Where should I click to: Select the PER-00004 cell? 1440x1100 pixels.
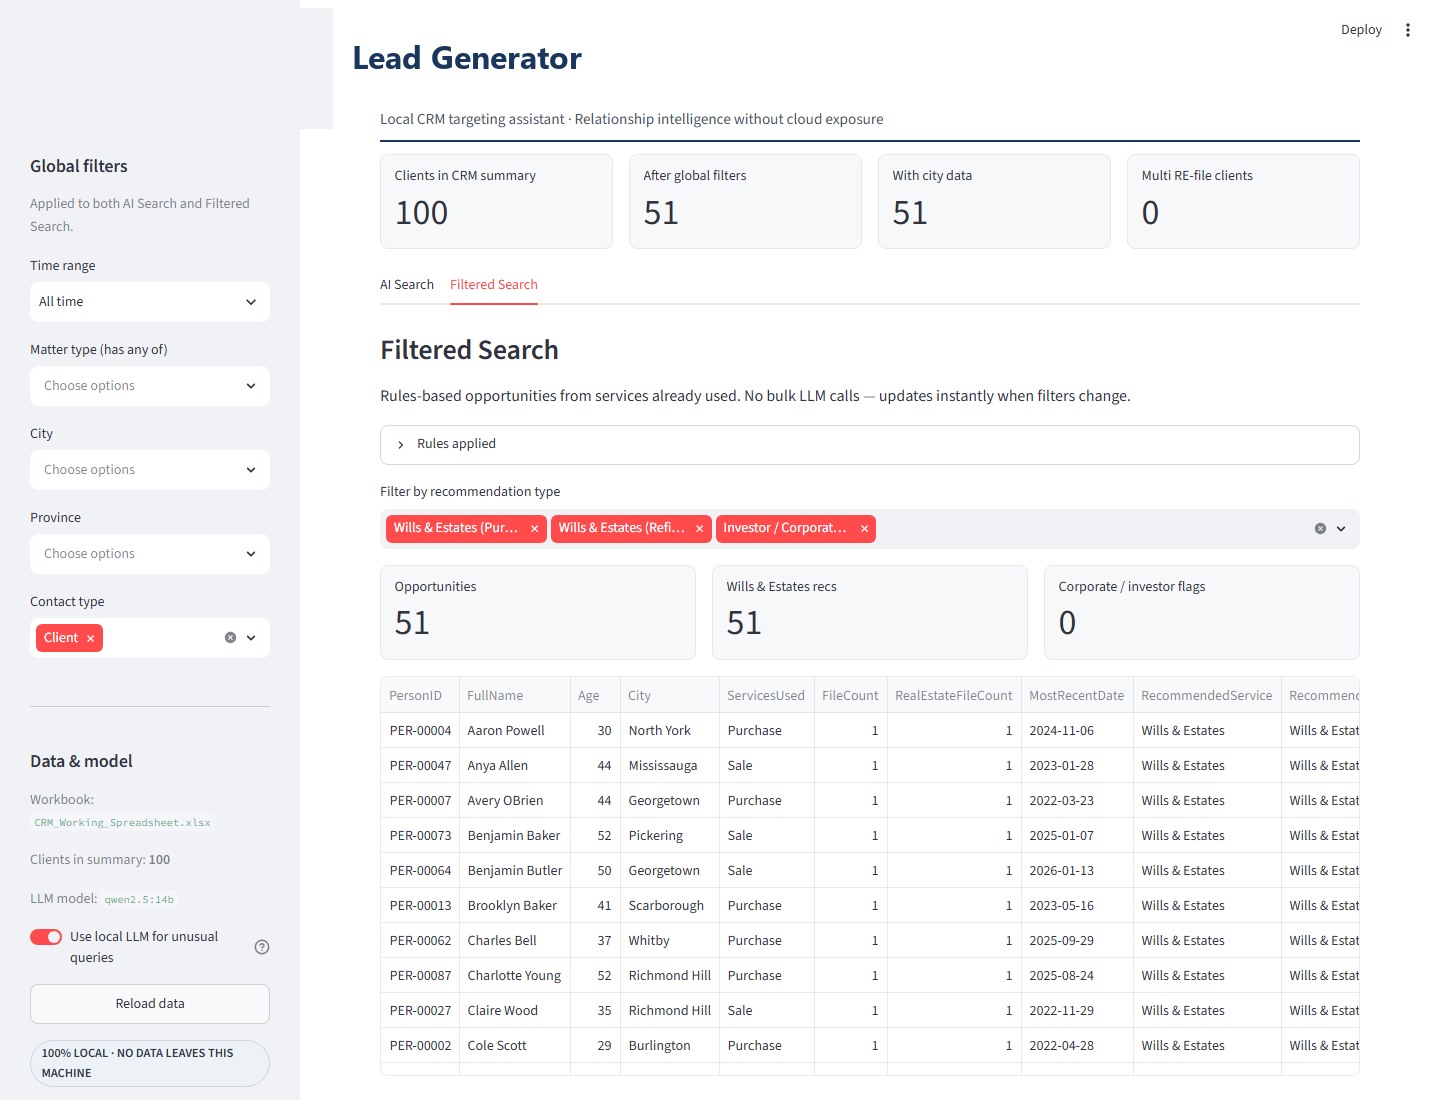point(420,731)
